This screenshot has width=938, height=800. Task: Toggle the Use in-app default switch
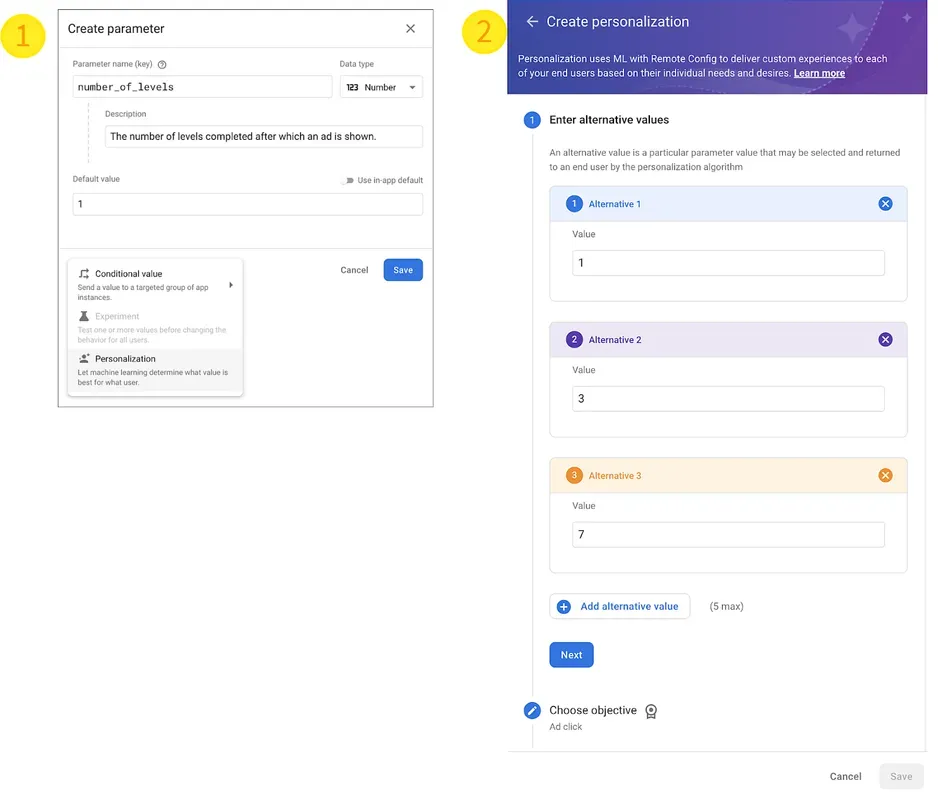pyautogui.click(x=347, y=181)
